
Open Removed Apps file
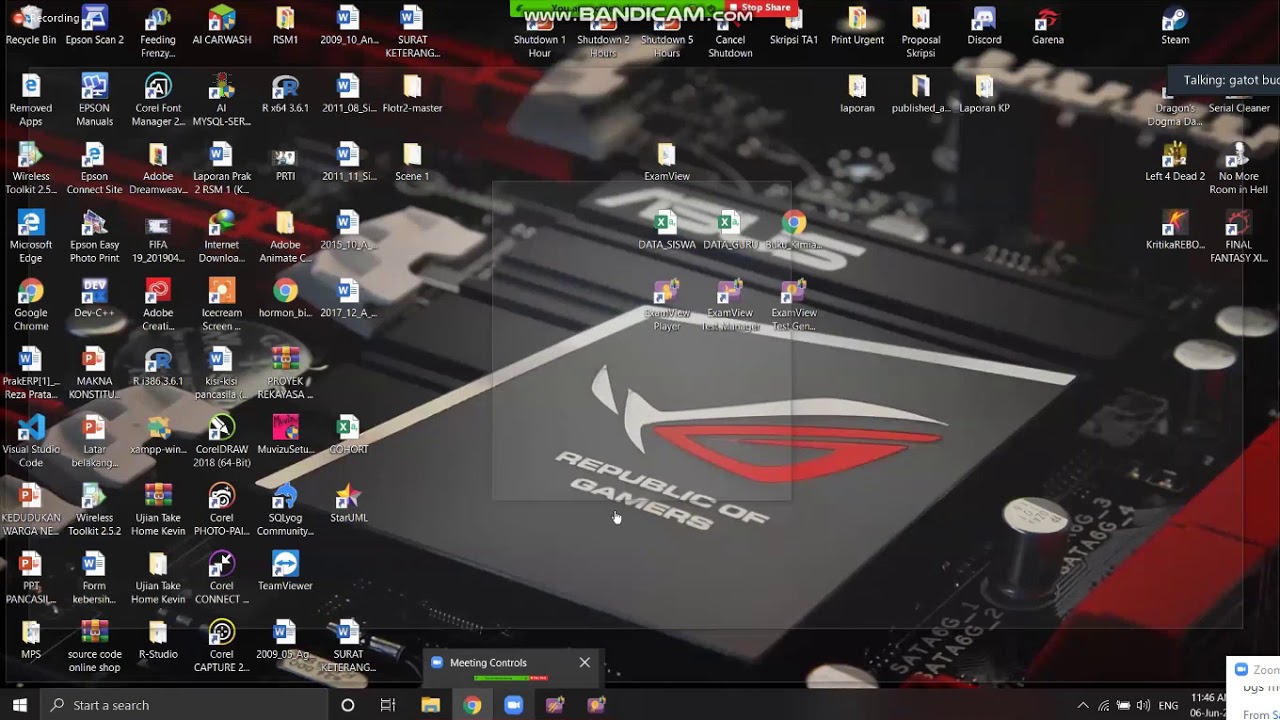31,101
